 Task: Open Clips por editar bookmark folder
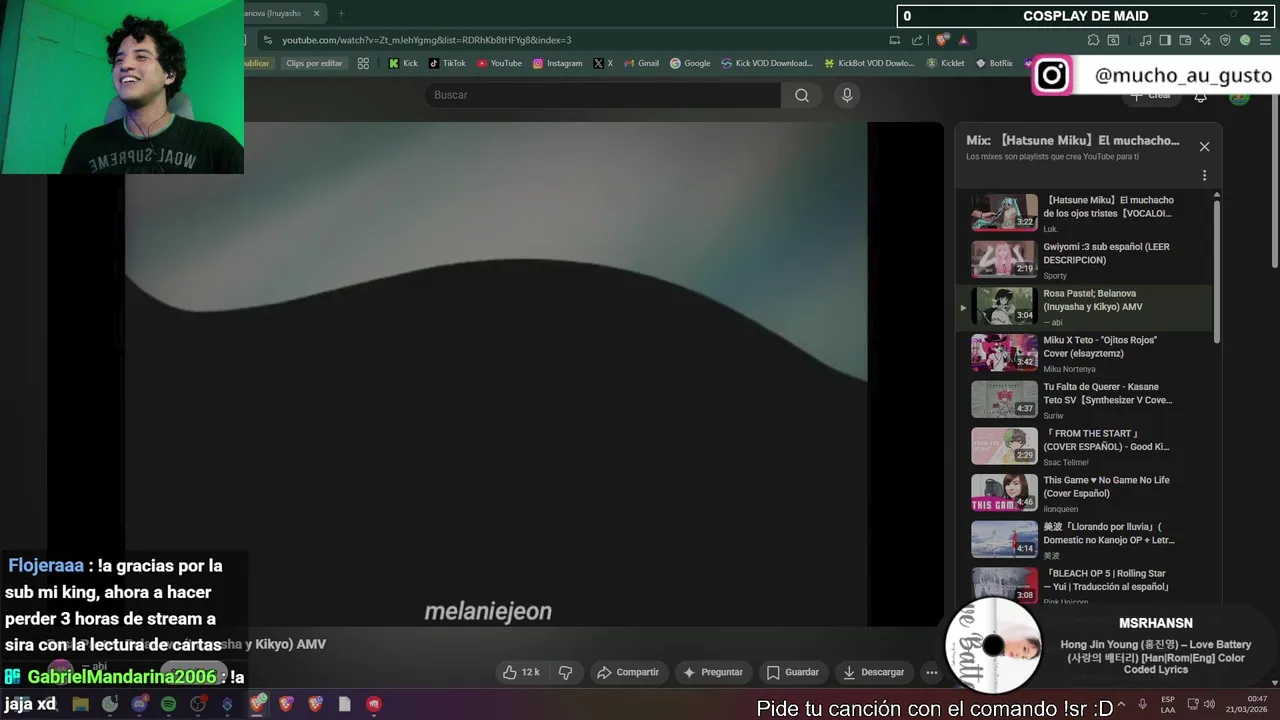(x=314, y=63)
